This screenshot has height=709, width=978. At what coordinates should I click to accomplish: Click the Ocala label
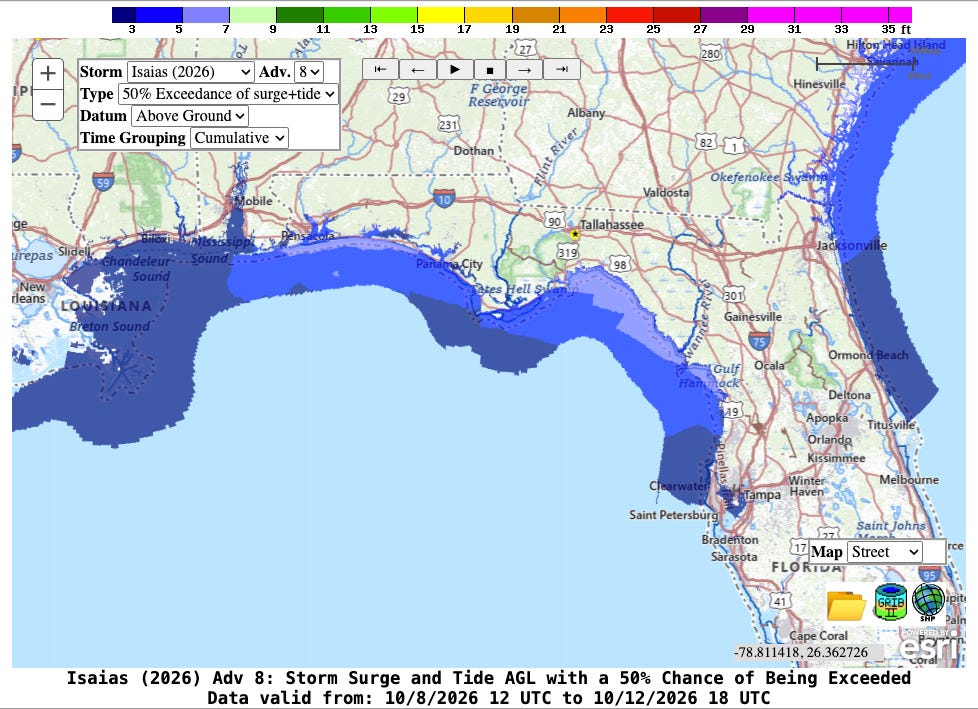click(769, 365)
